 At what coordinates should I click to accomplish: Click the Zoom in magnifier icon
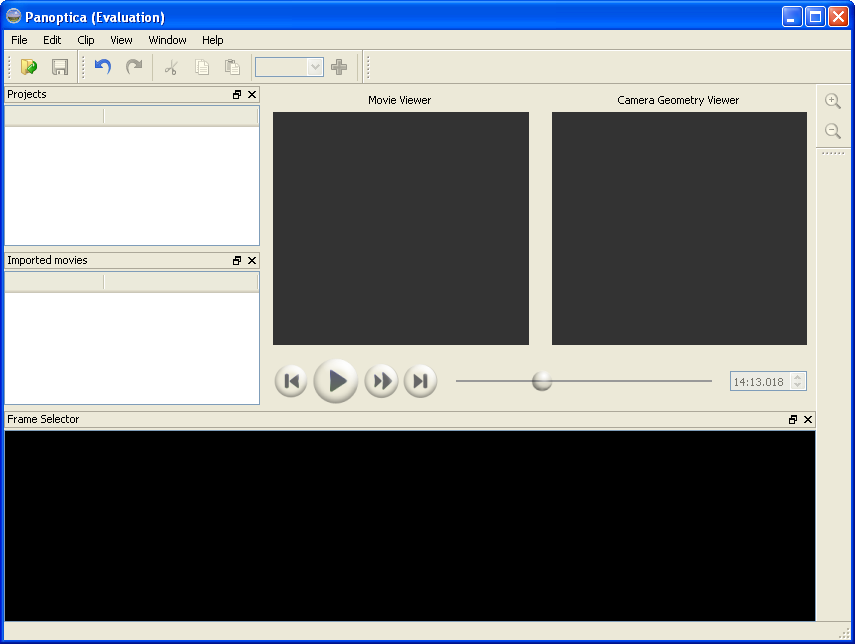point(832,101)
